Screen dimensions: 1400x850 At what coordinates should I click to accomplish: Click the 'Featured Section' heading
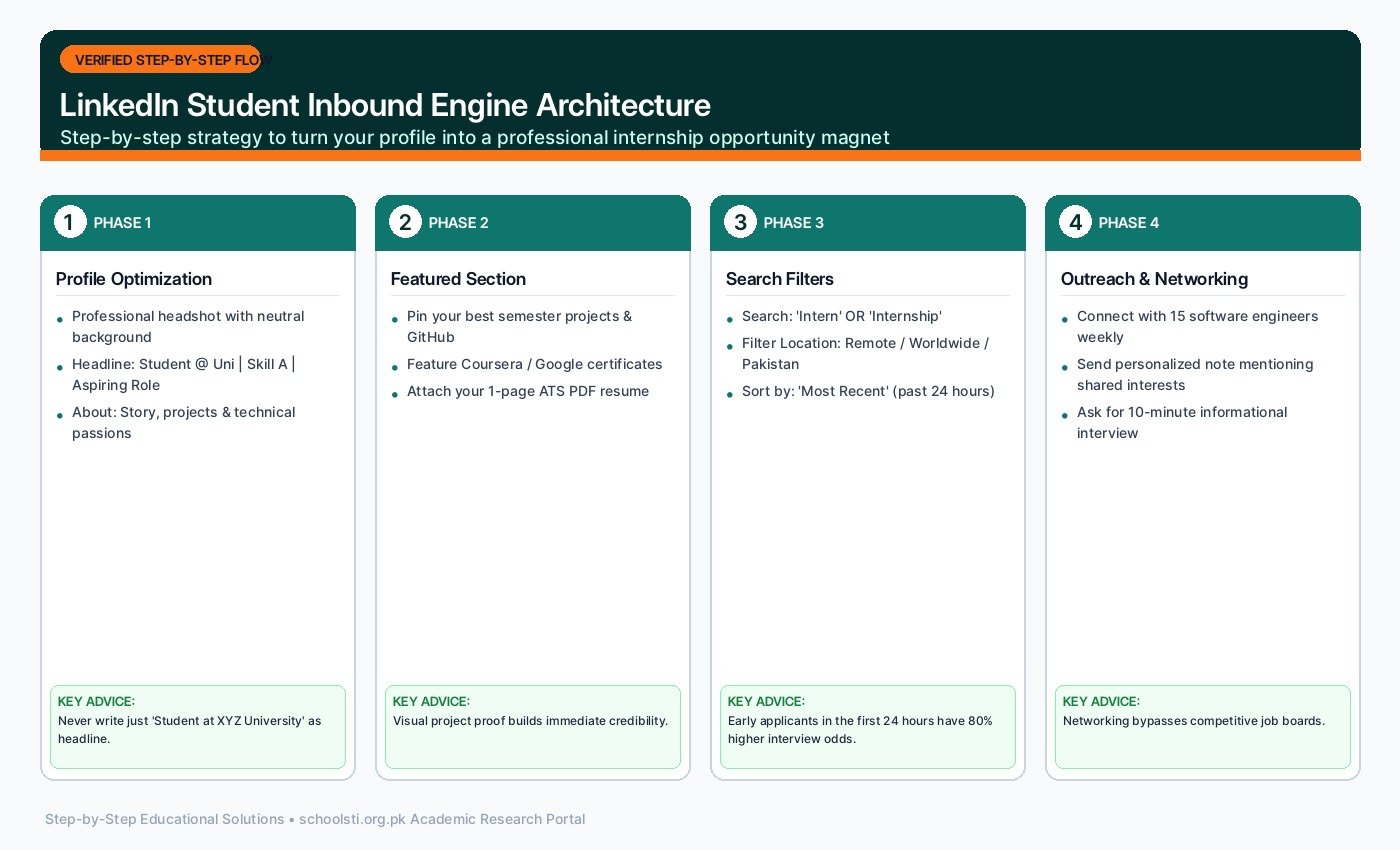458,279
